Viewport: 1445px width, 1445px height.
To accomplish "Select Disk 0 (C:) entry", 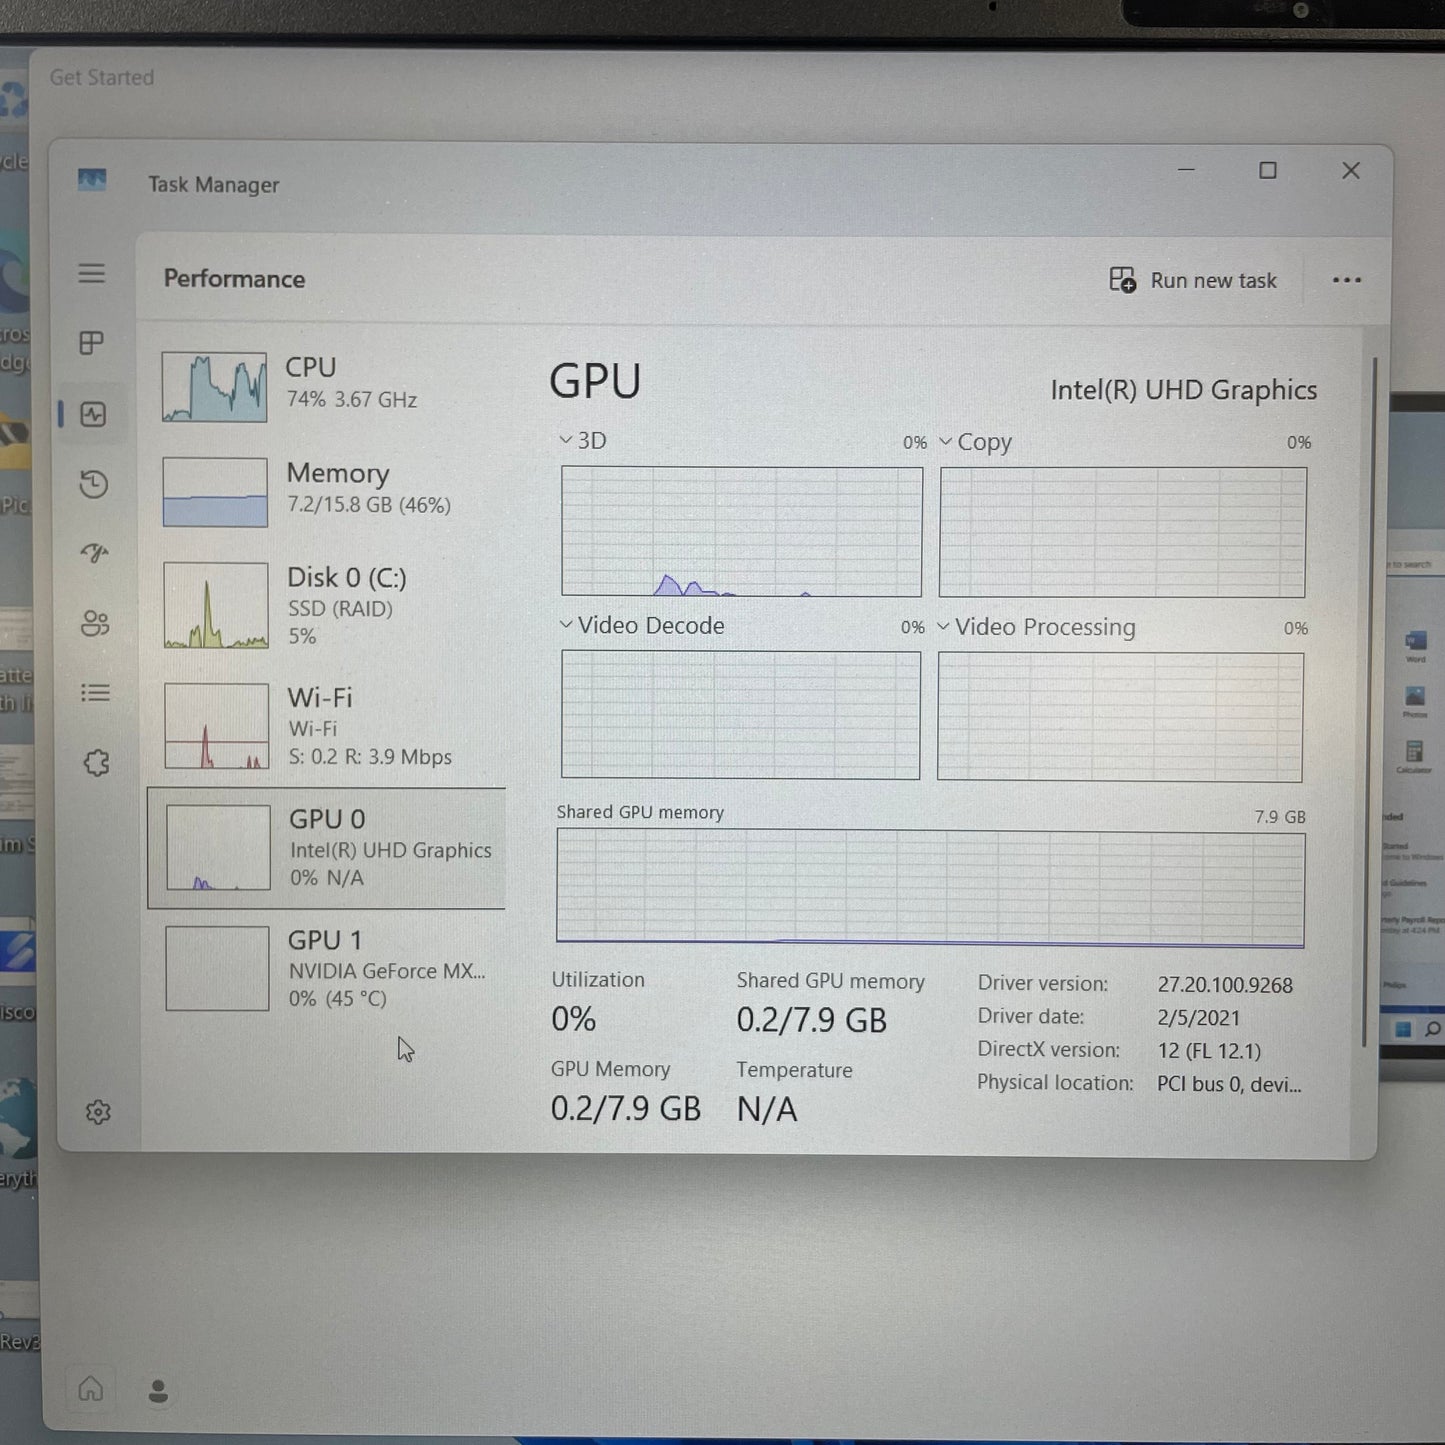I will [x=327, y=605].
